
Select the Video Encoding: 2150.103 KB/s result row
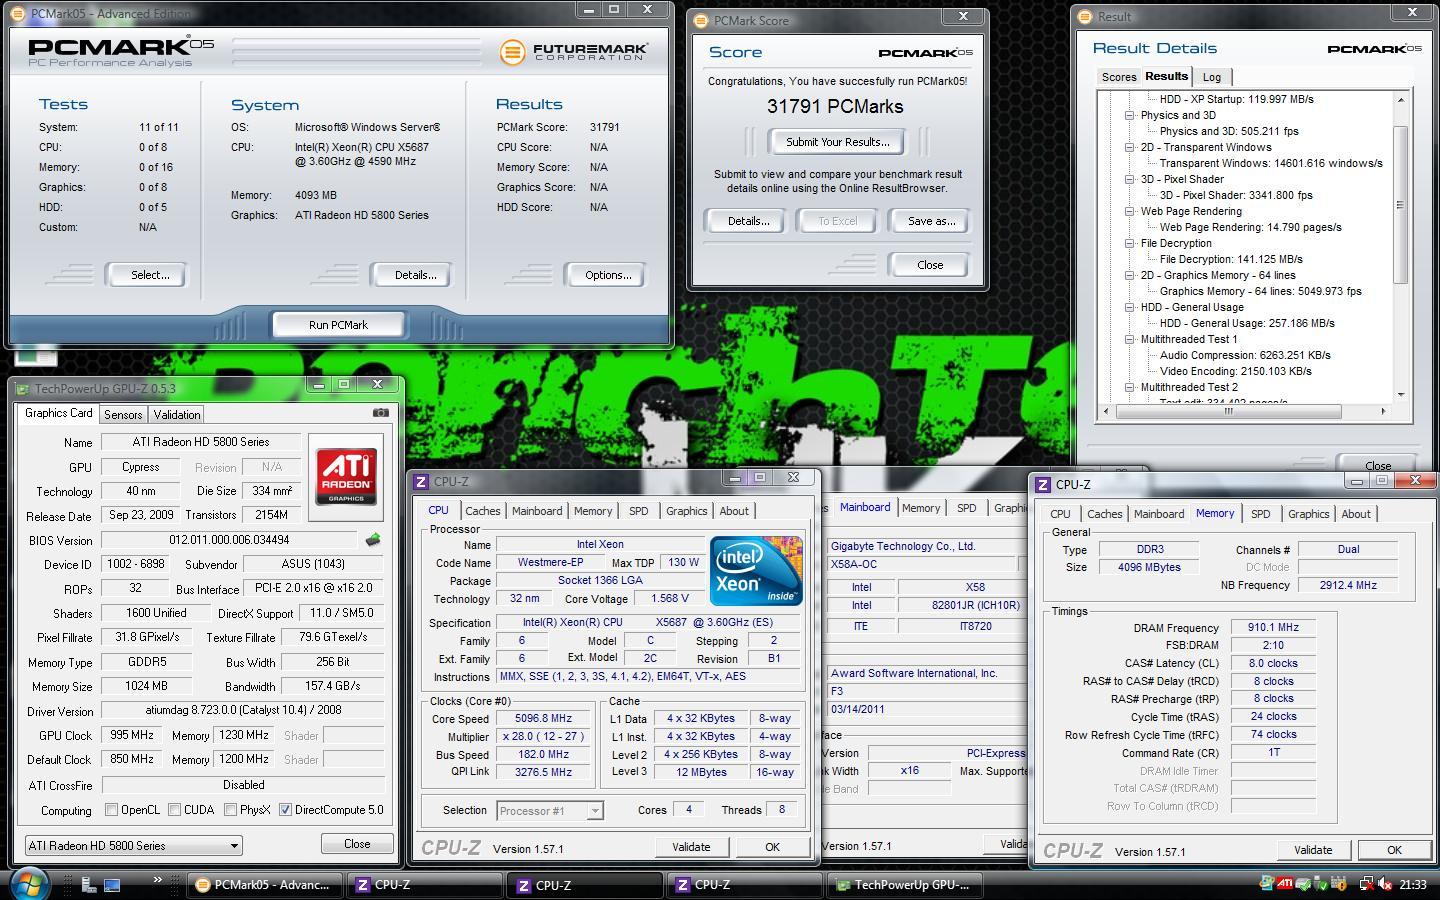click(1235, 371)
